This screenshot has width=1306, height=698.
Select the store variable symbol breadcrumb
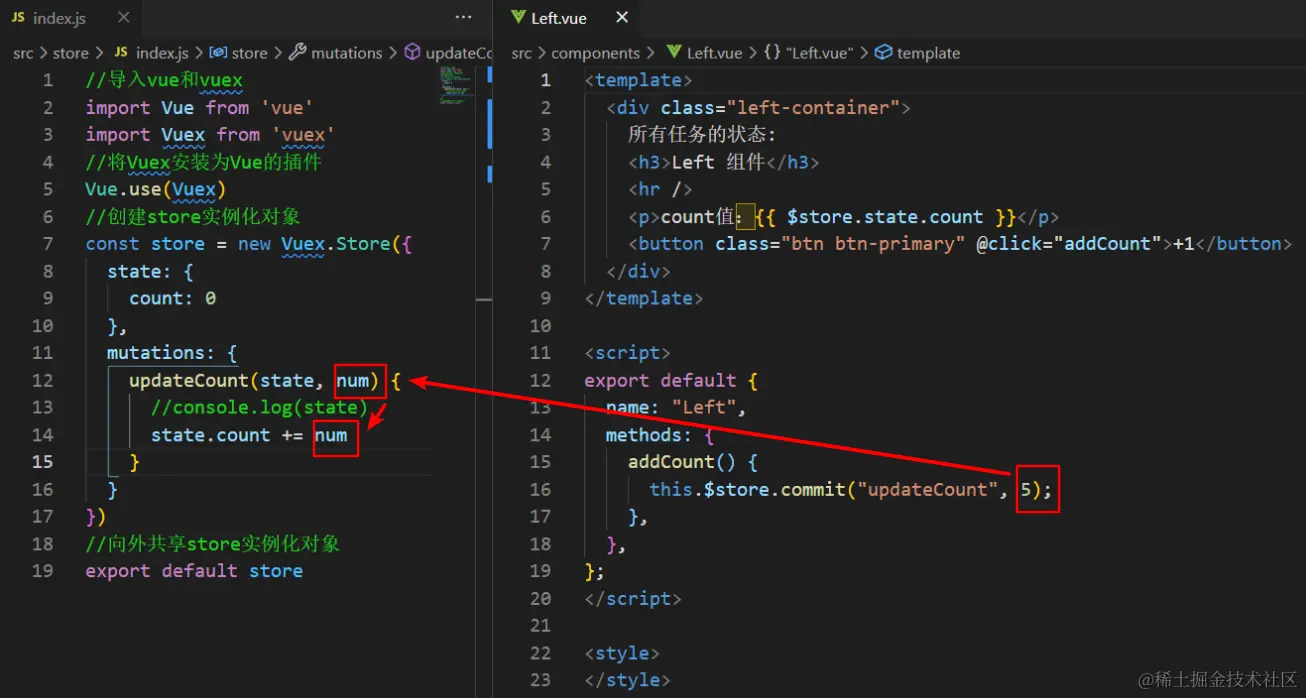click(x=239, y=53)
